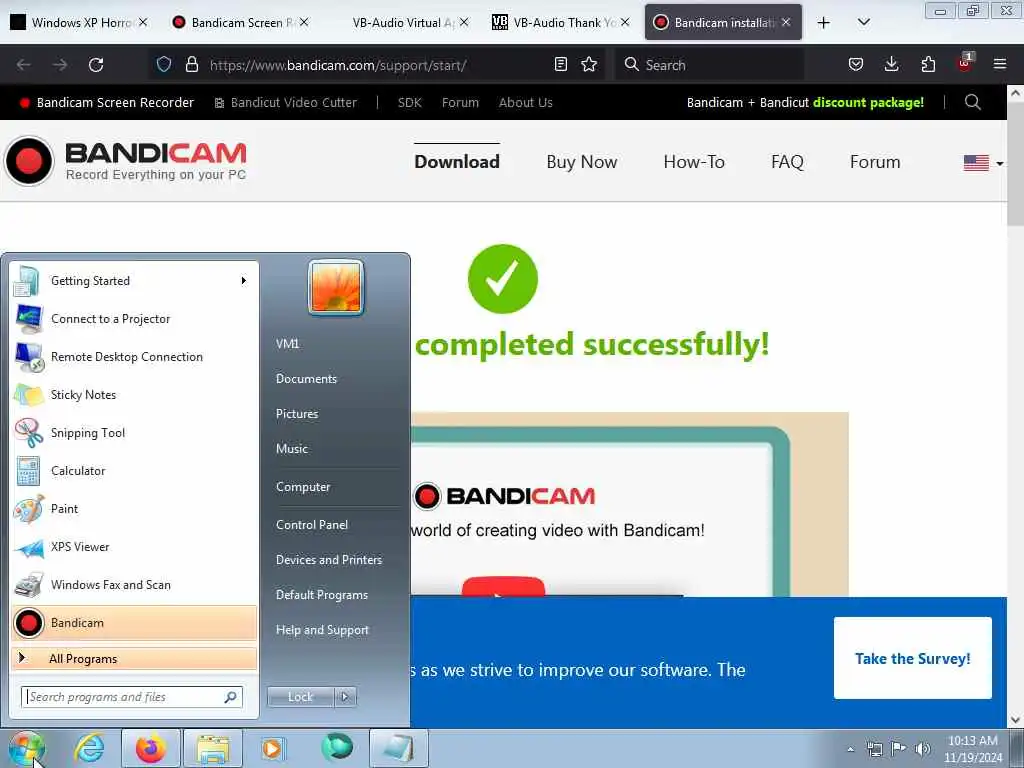Click the taskbar clock and date
This screenshot has width=1024, height=768.
coord(972,748)
